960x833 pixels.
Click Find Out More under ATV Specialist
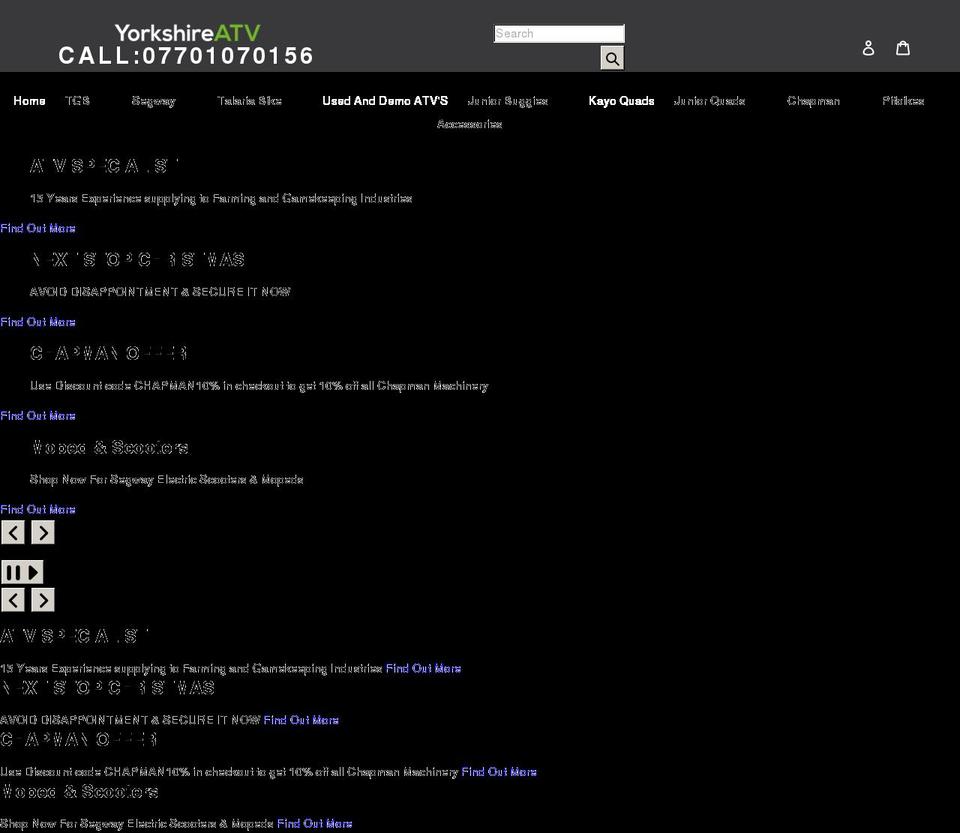37,228
